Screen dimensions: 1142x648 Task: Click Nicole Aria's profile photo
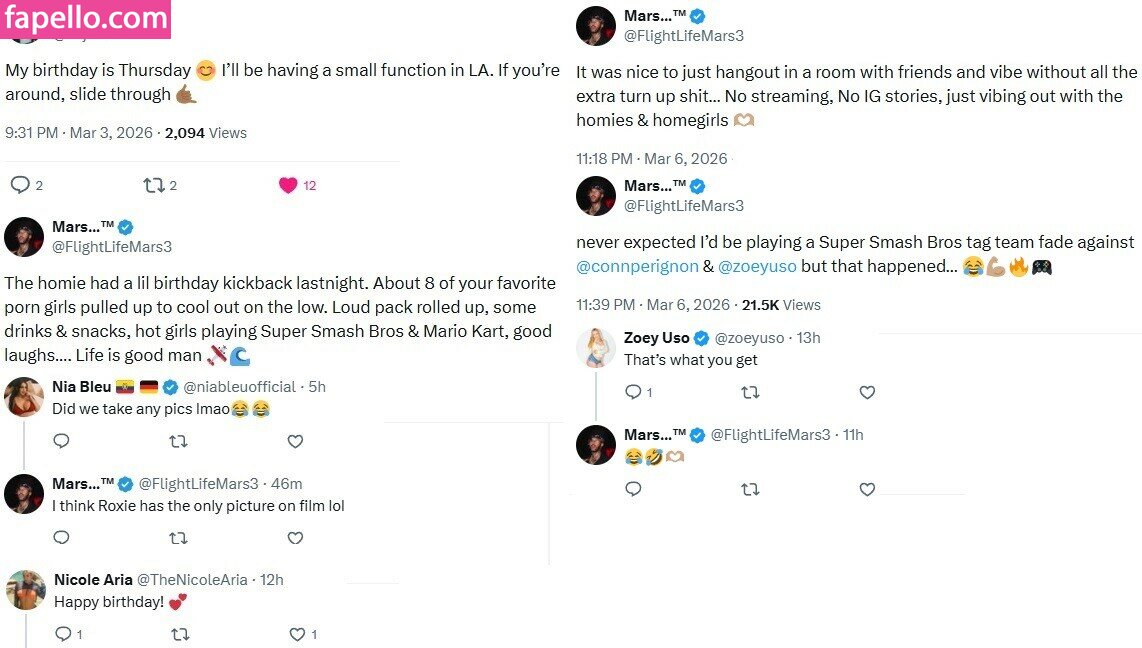26,590
